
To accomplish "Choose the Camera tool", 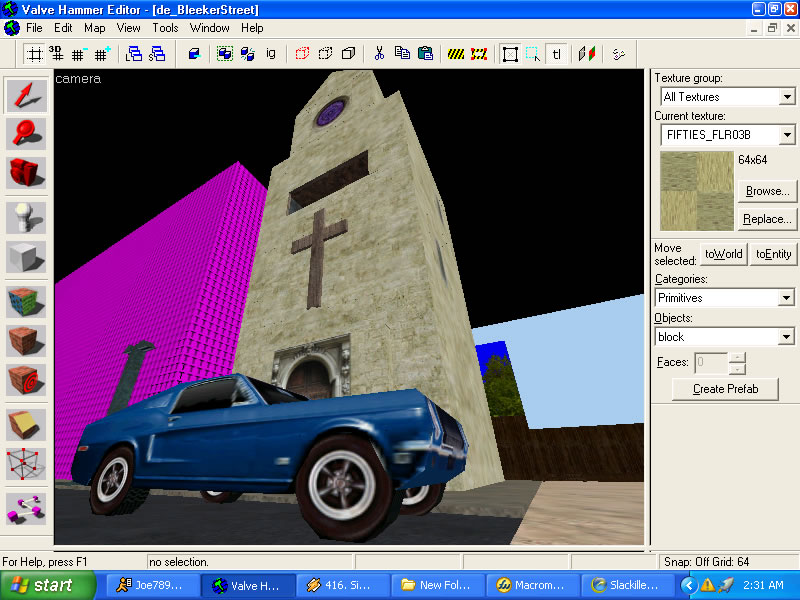I will click(x=25, y=172).
